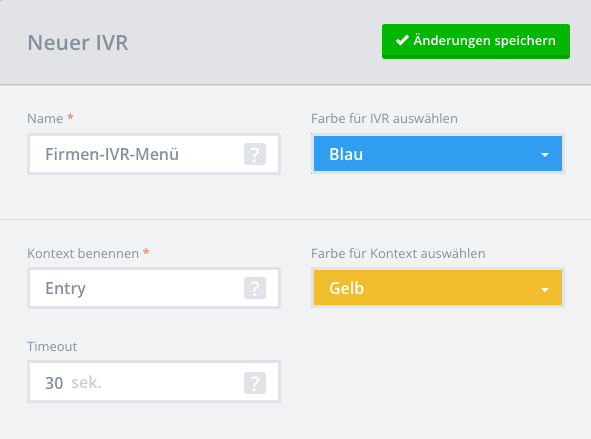Open the Gelb context color selector
This screenshot has height=439, width=591.
pyautogui.click(x=438, y=288)
